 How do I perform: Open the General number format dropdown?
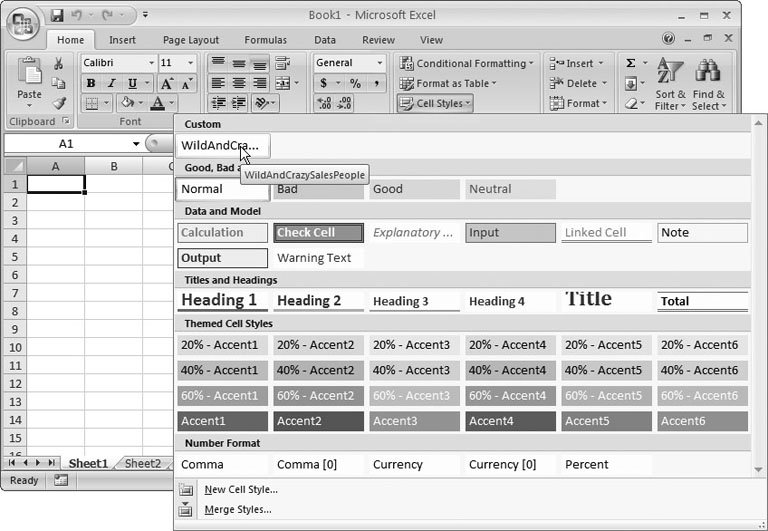379,63
